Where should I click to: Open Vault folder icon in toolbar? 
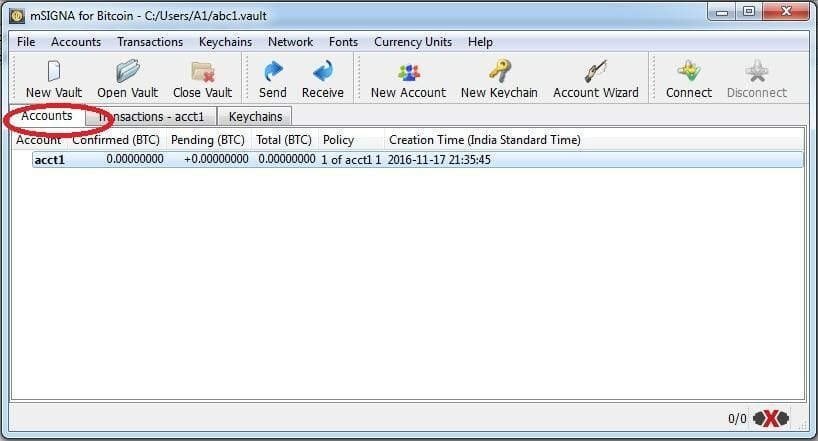pyautogui.click(x=128, y=71)
